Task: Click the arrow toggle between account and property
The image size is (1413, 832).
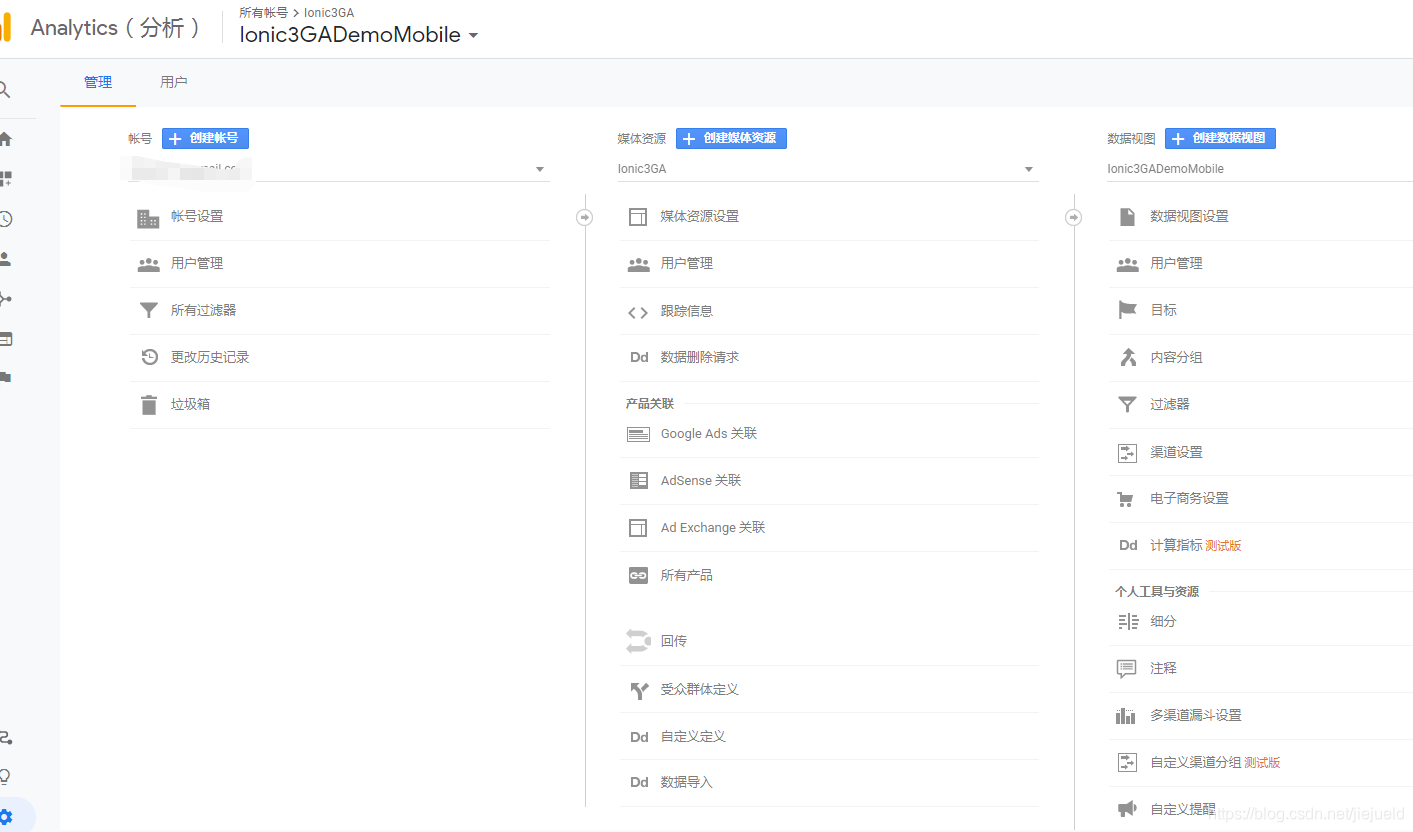Action: 585,218
